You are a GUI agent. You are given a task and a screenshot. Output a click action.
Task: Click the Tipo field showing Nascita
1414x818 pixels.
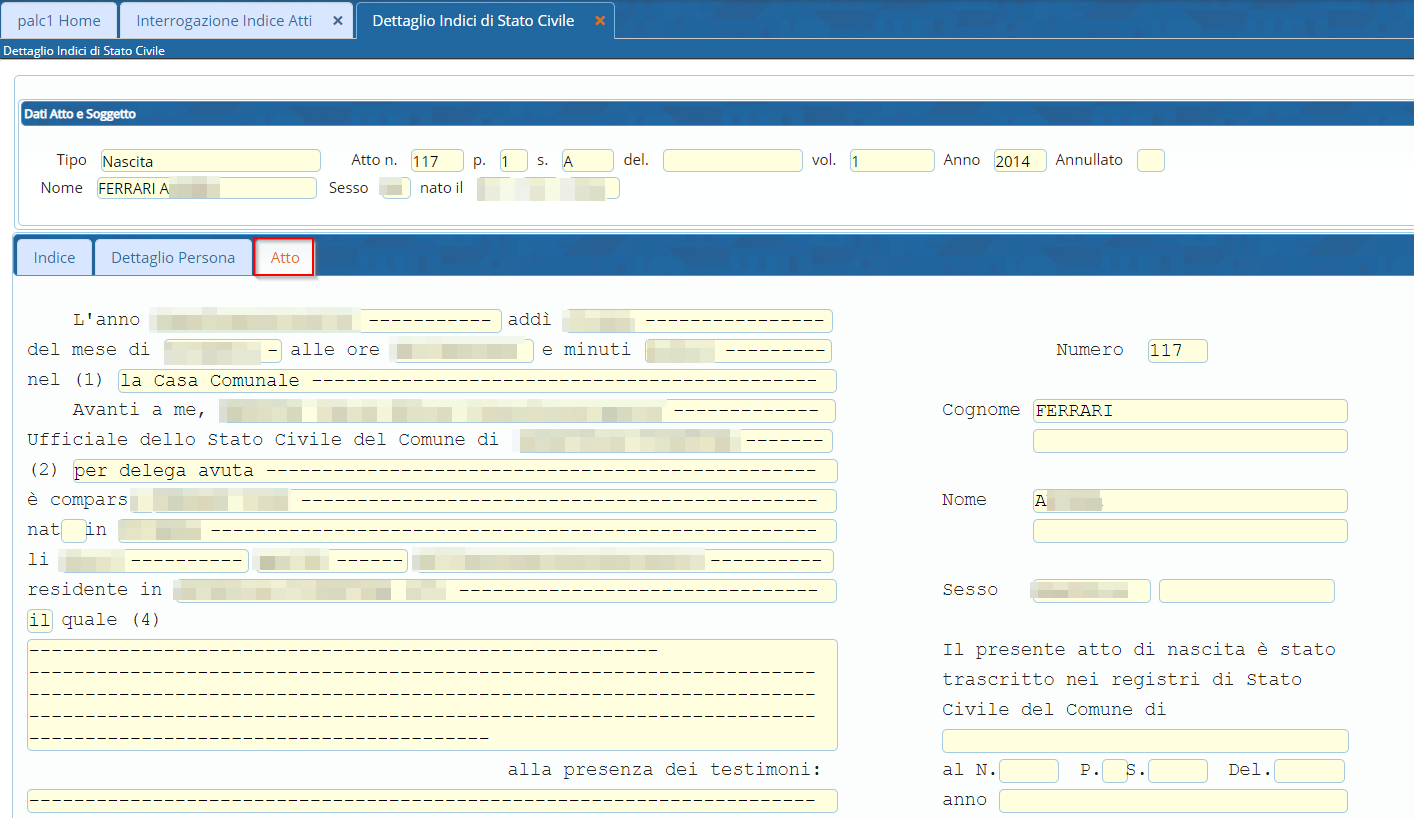tap(210, 161)
